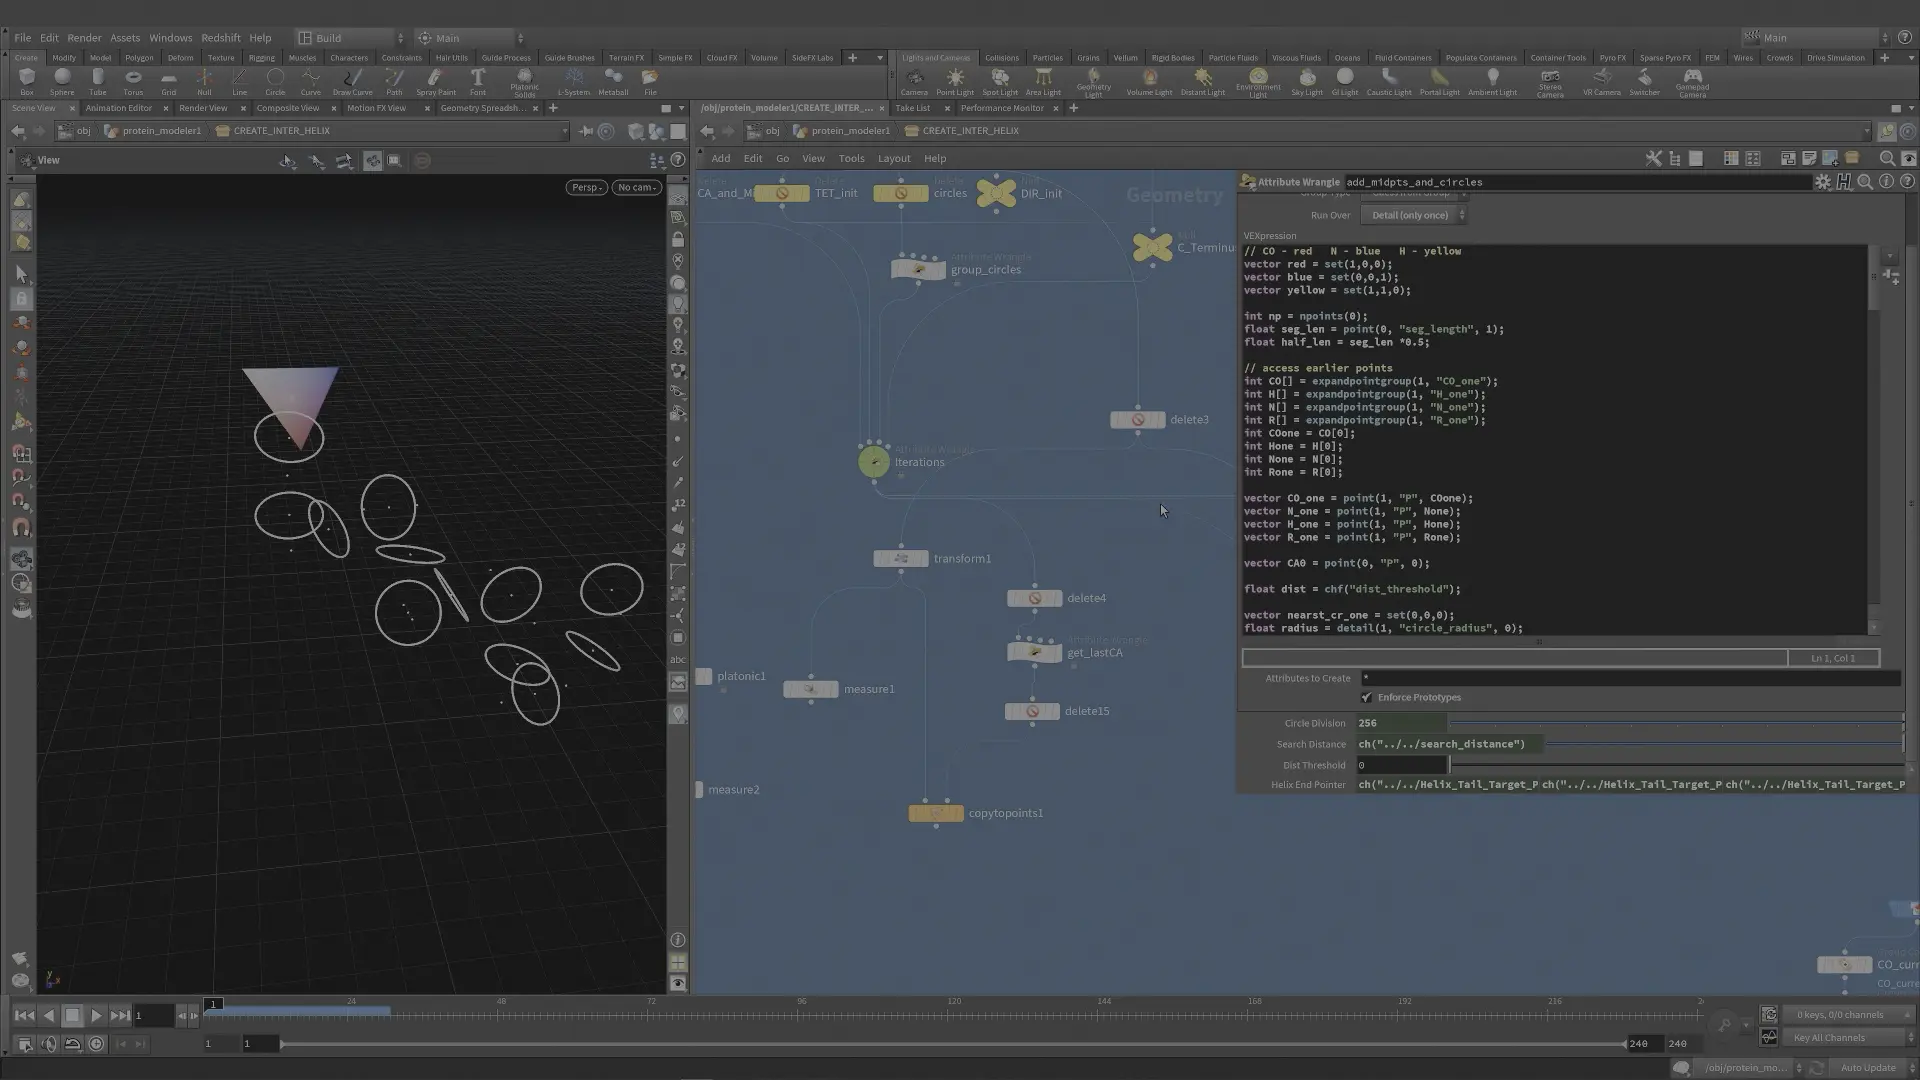This screenshot has height=1080, width=1920.
Task: Select the Sphere shelf tool
Action: (x=62, y=81)
